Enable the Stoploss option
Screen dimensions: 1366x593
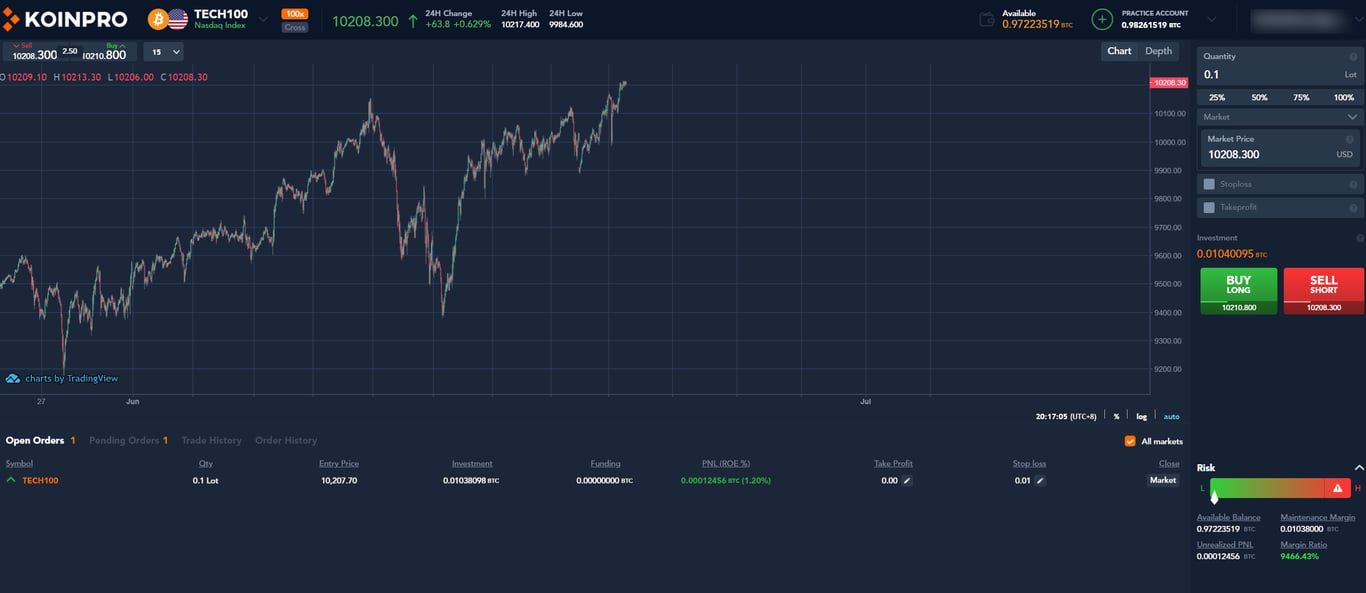pos(1207,184)
